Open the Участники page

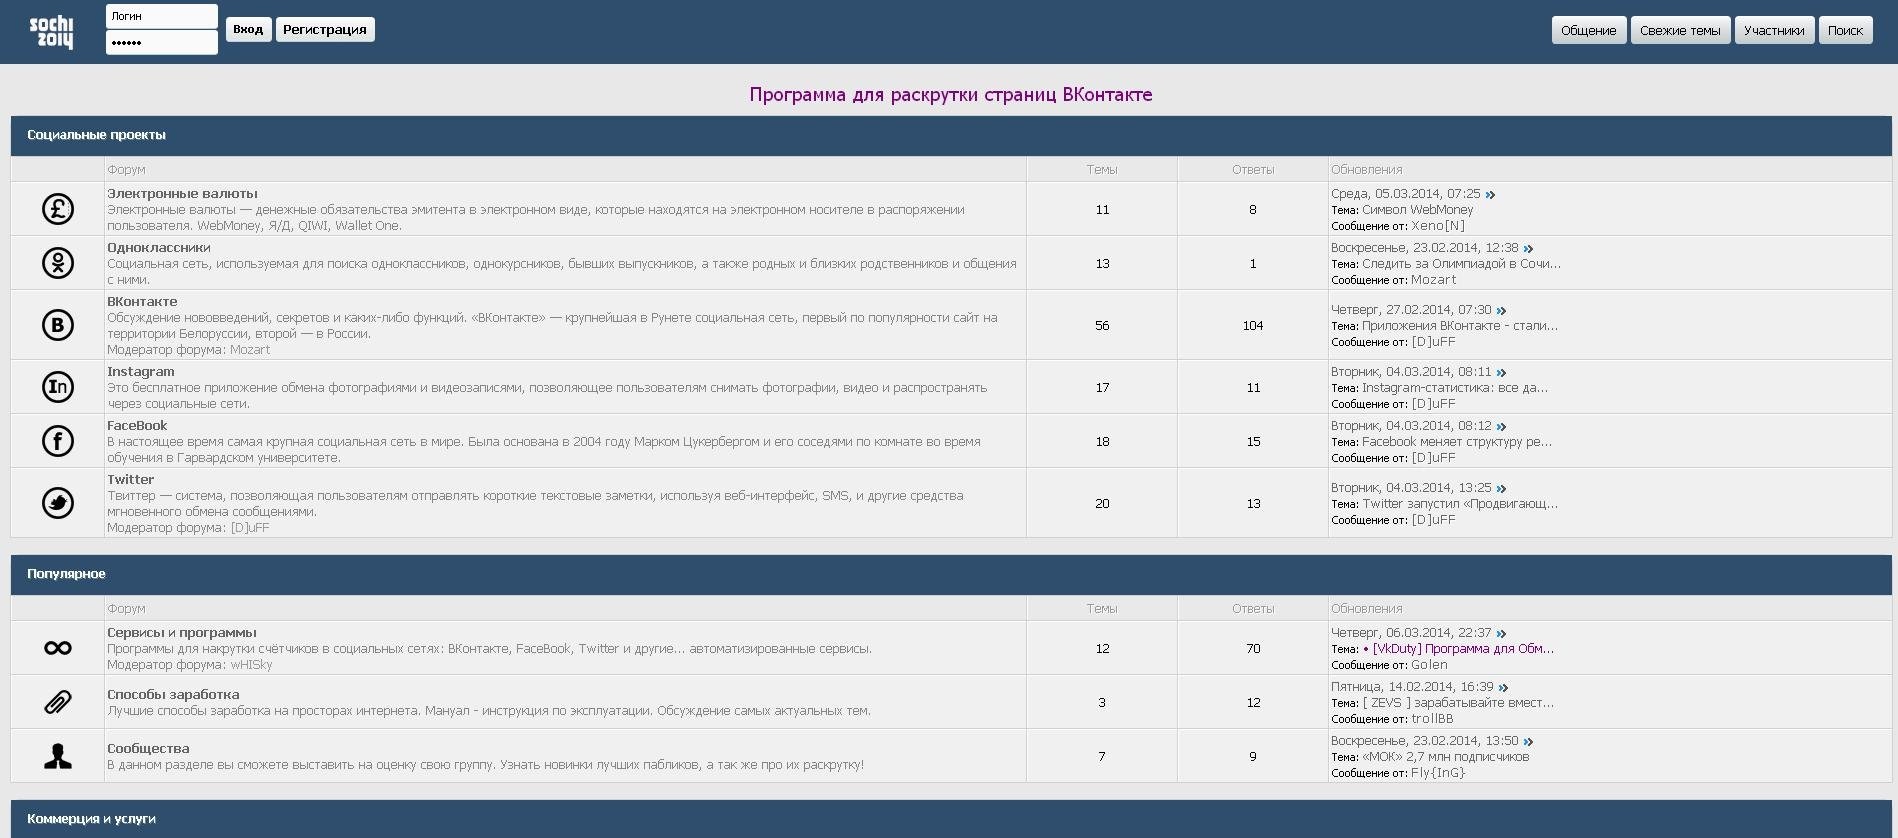pos(1774,30)
